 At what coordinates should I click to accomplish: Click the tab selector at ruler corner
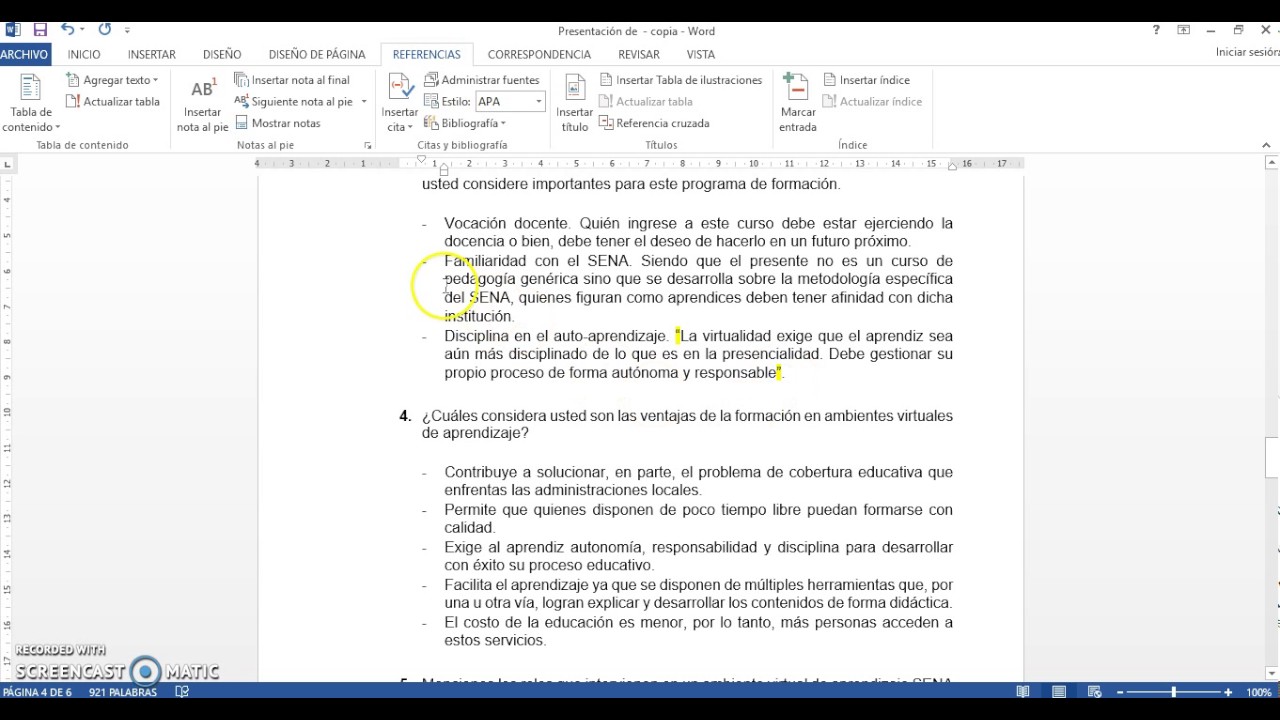click(8, 164)
